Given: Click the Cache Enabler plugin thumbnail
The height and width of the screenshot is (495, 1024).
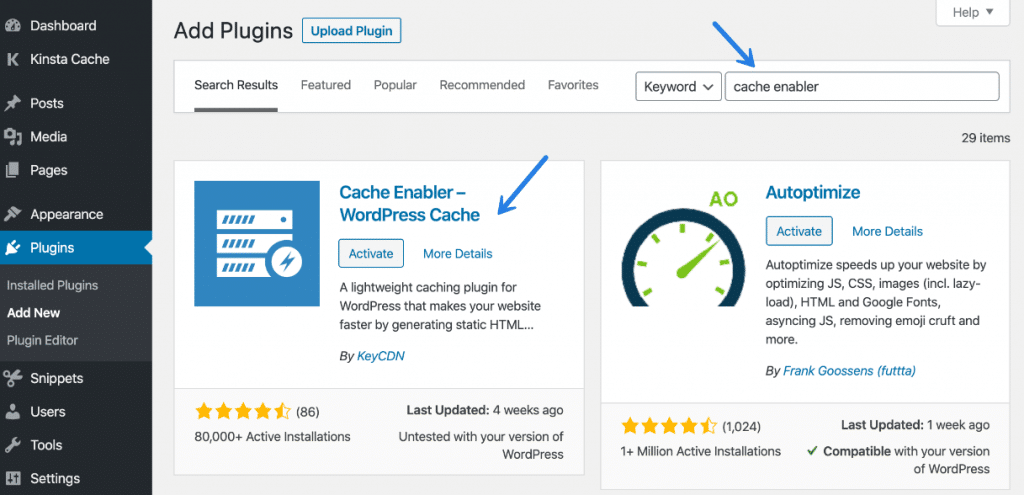Looking at the screenshot, I should point(257,244).
